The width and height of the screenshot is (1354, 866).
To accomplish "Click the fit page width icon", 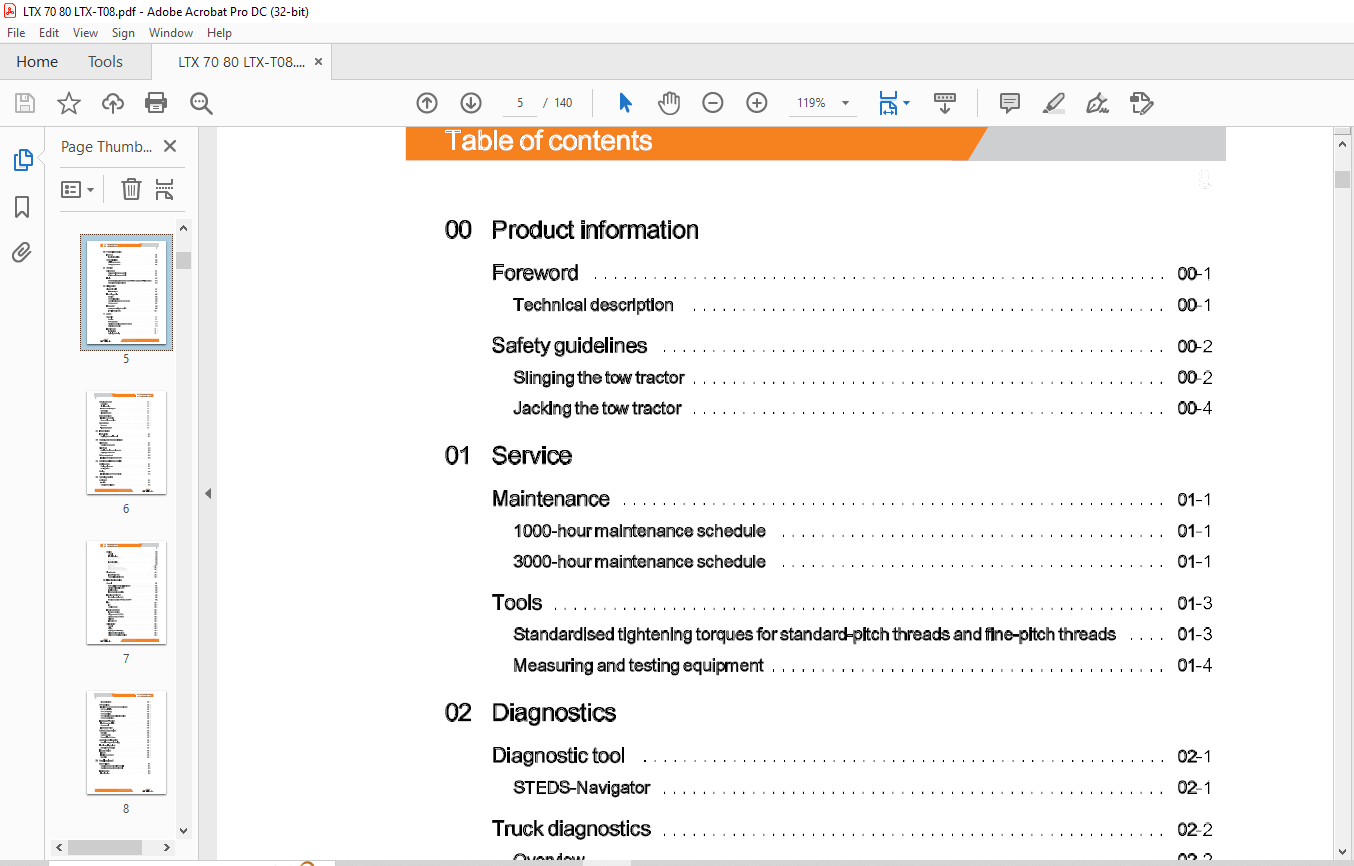I will 888,103.
